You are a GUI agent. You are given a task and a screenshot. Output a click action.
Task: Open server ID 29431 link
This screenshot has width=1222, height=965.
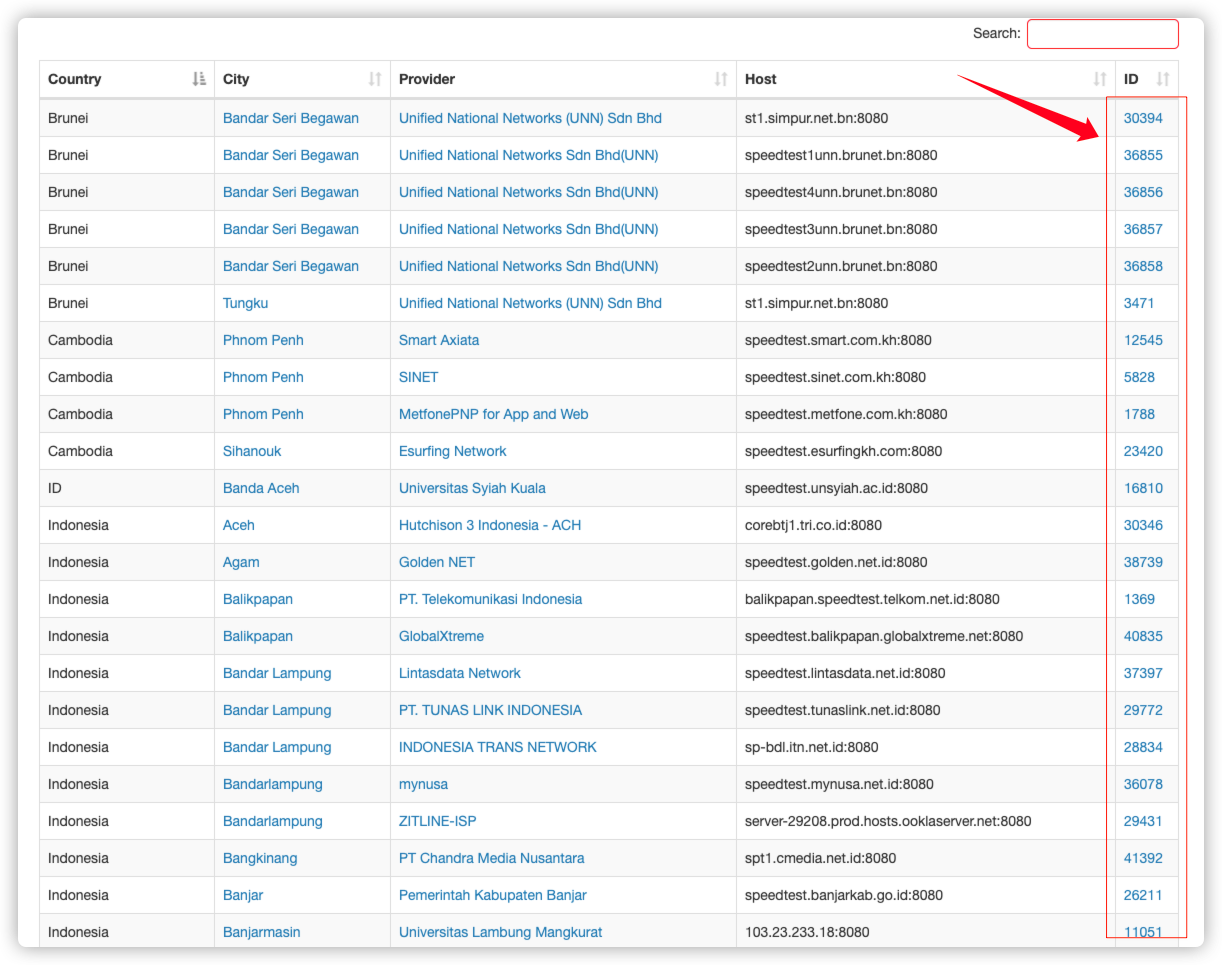1143,821
